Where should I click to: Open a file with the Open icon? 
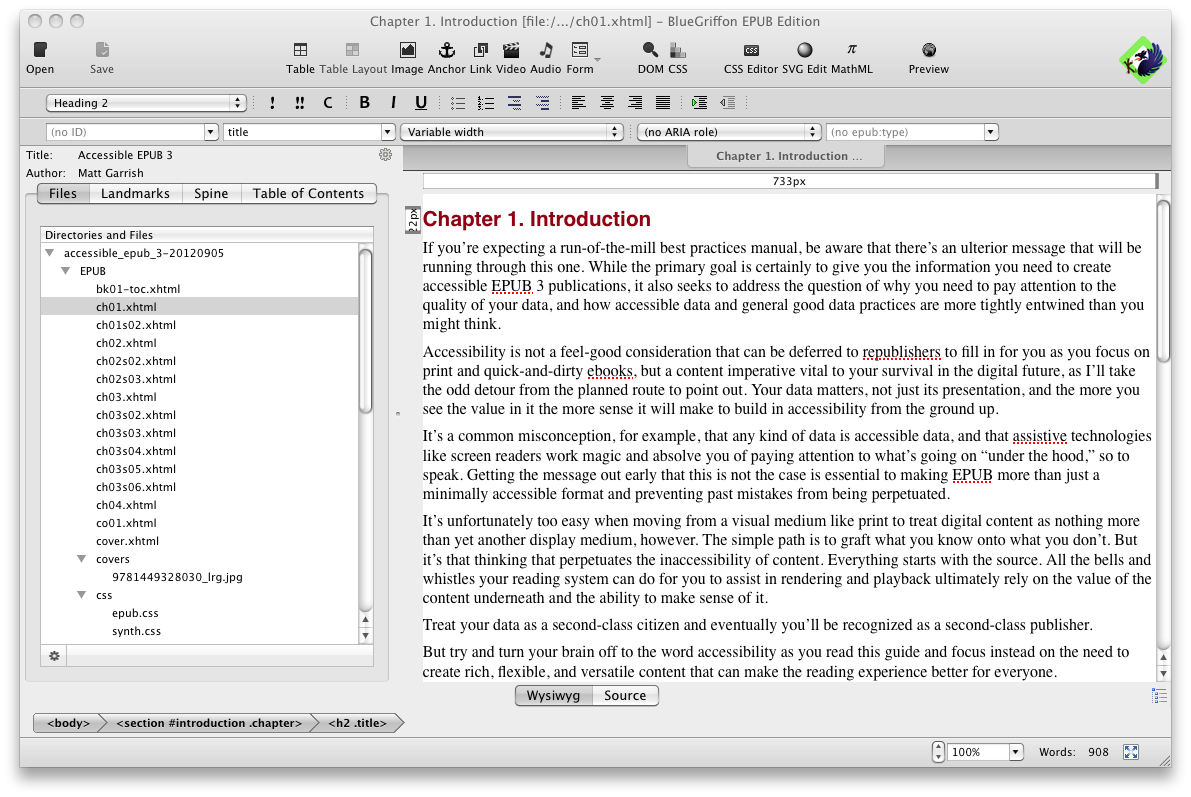(40, 50)
